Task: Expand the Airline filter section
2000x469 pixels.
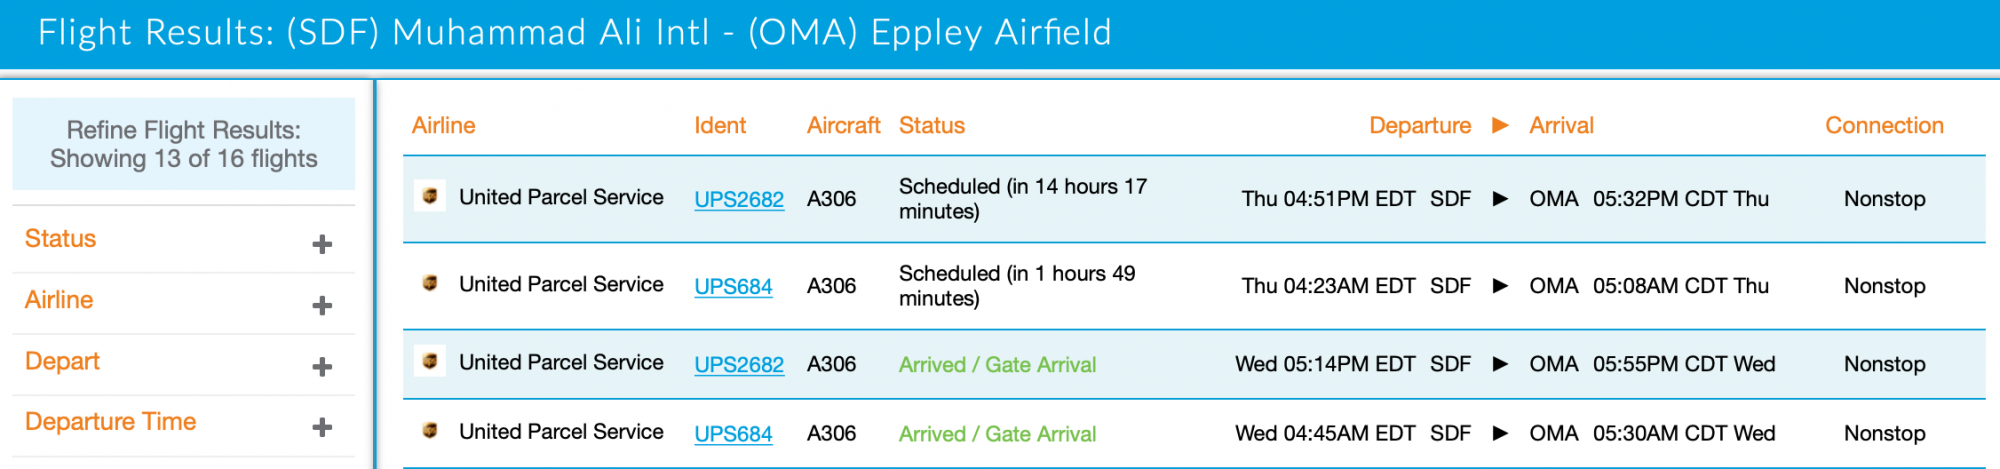Action: pos(322,305)
